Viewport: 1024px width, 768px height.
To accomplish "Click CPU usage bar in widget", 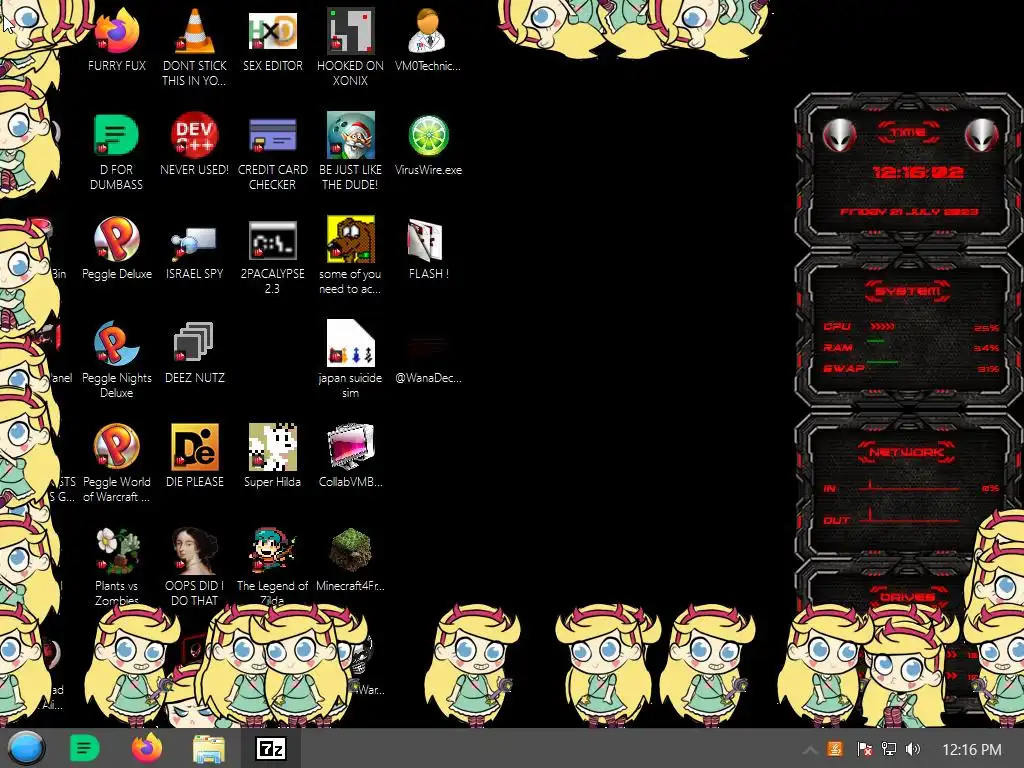I will [882, 326].
